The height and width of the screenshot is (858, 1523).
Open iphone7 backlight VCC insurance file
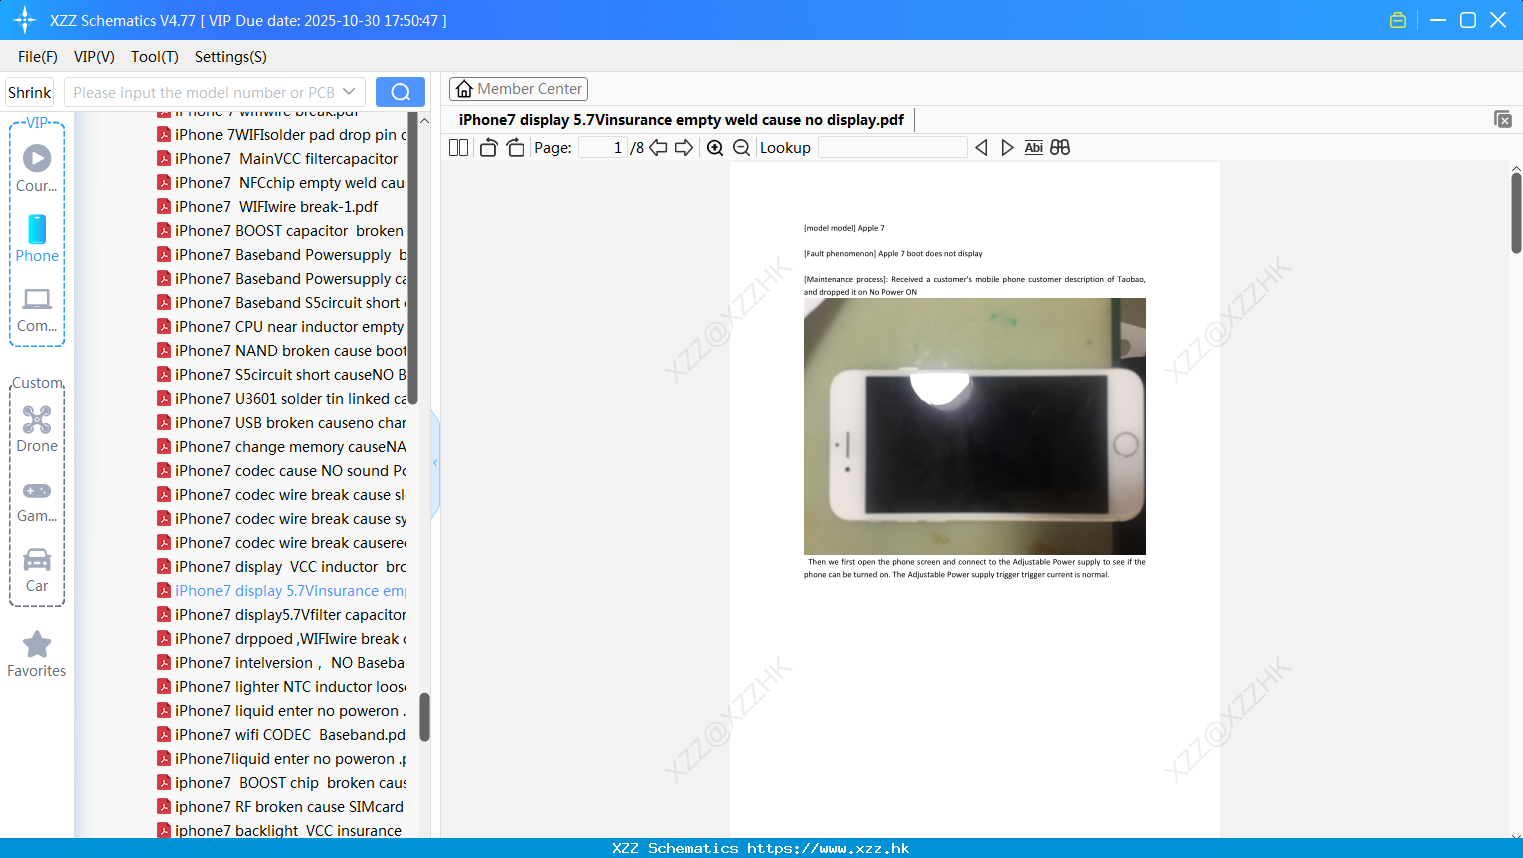point(282,830)
